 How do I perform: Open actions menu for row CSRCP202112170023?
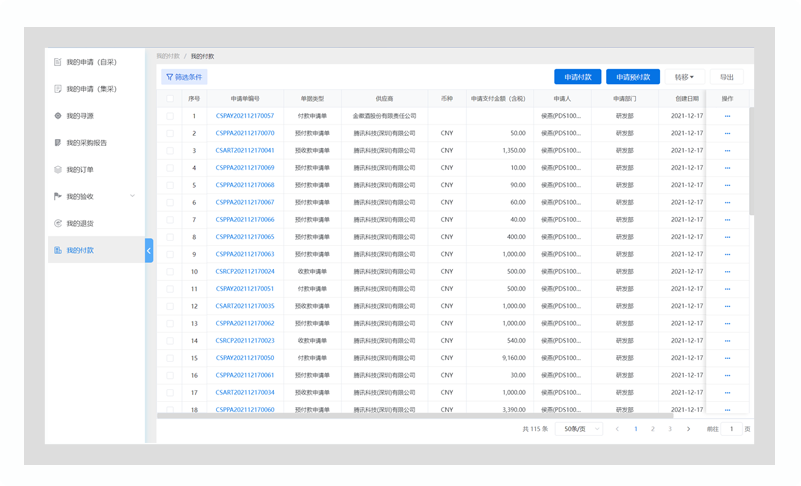click(x=727, y=341)
